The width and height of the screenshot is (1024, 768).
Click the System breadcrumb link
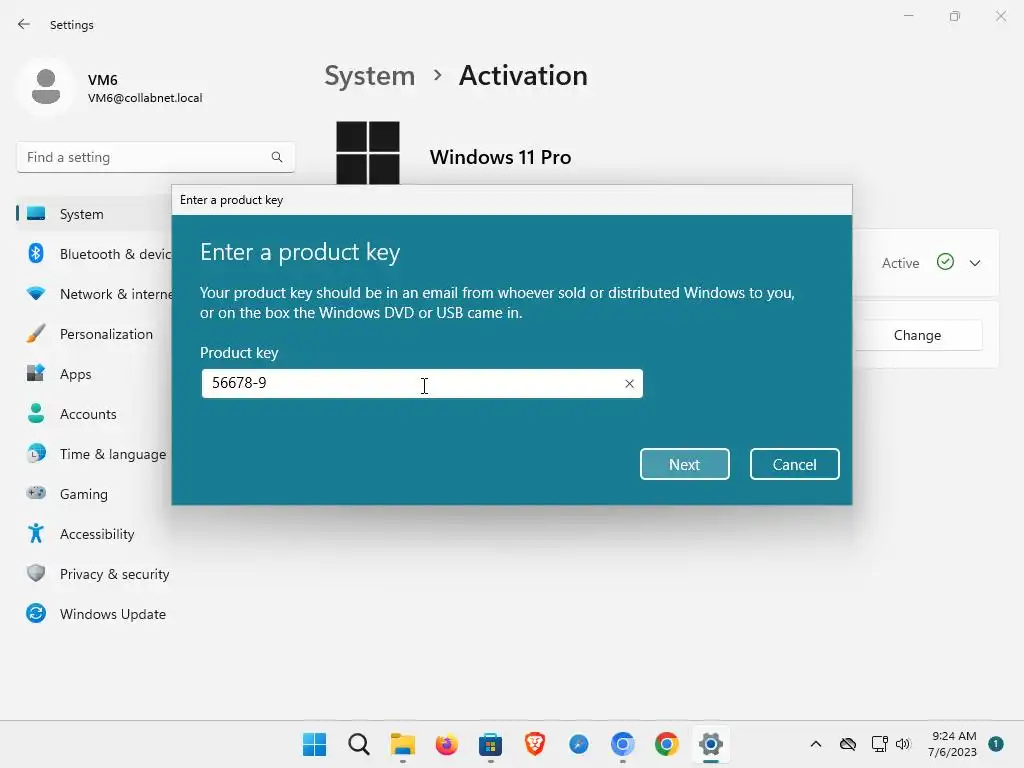click(x=370, y=76)
